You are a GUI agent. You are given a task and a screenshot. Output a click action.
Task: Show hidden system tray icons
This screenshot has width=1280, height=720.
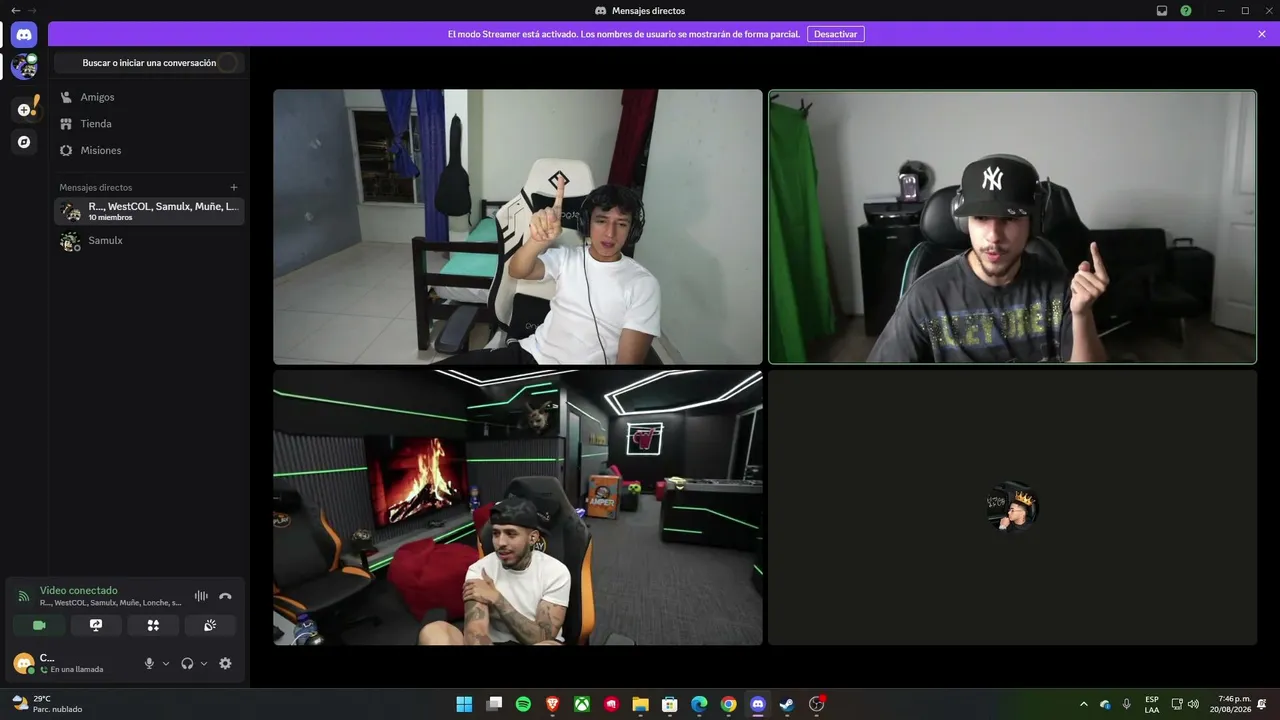(x=1083, y=704)
